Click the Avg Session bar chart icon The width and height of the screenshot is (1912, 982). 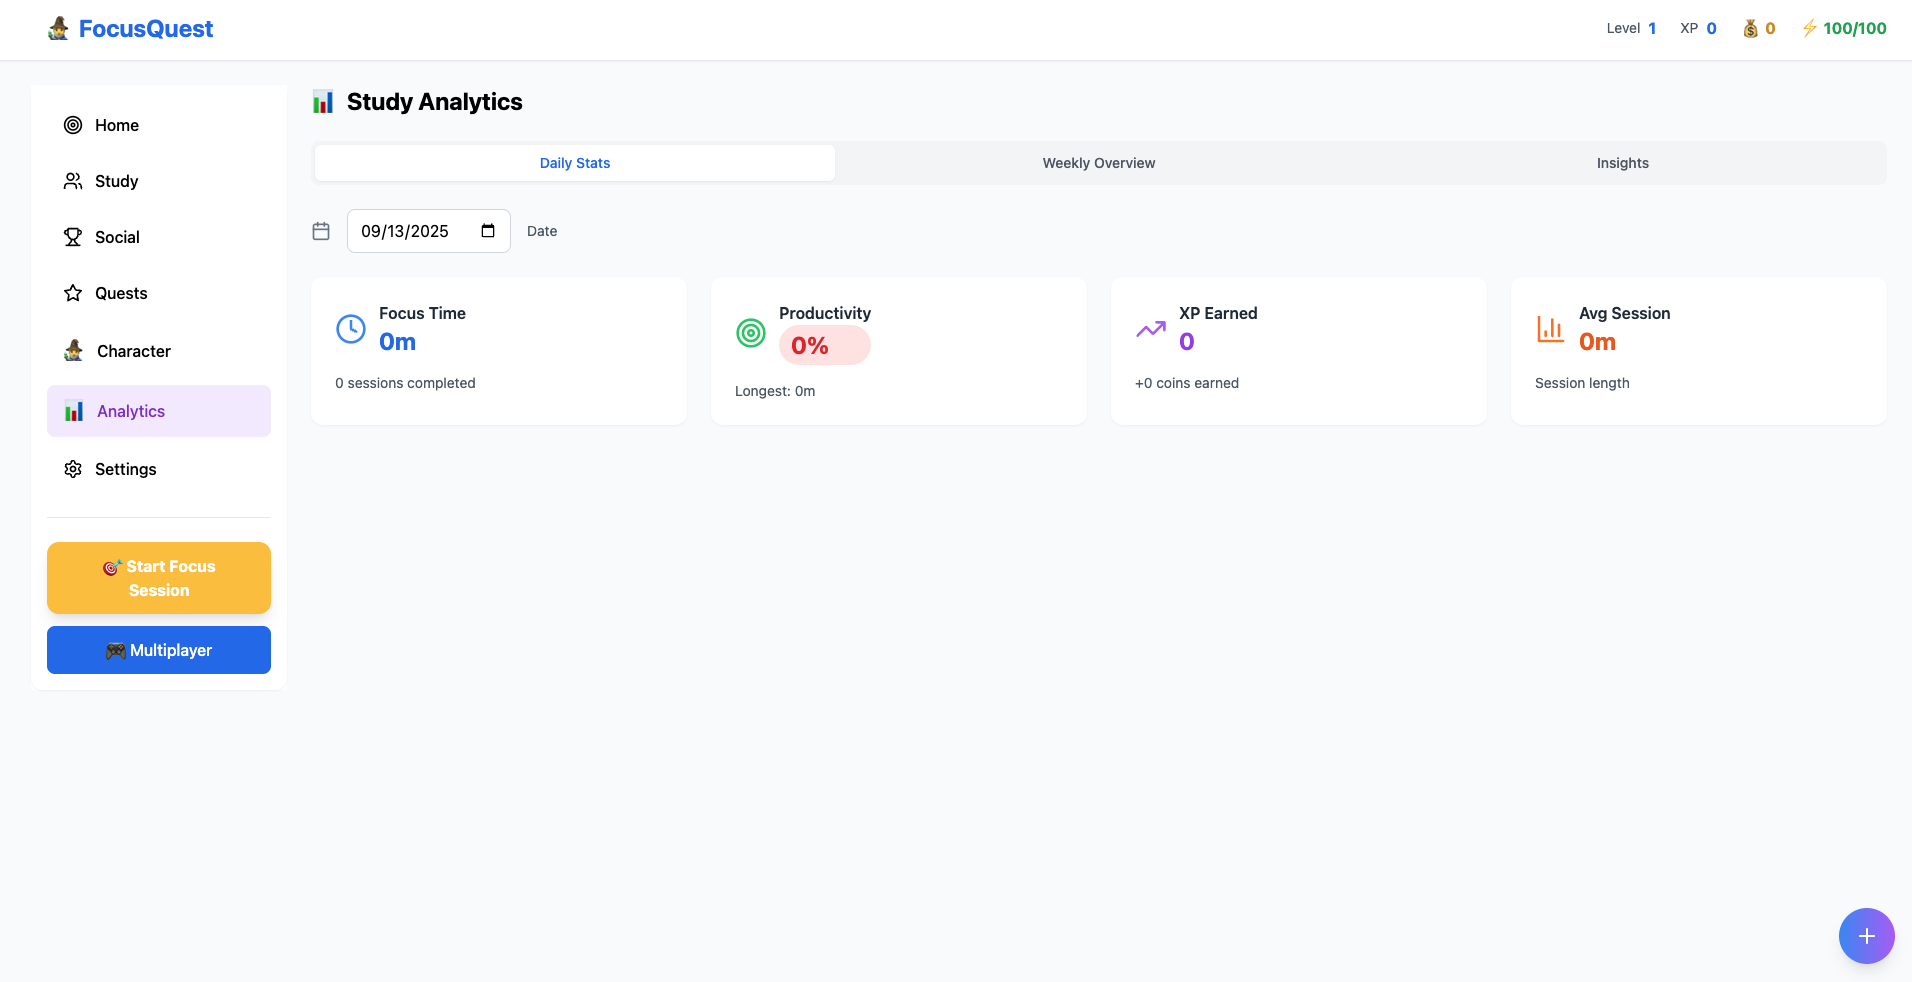point(1551,329)
